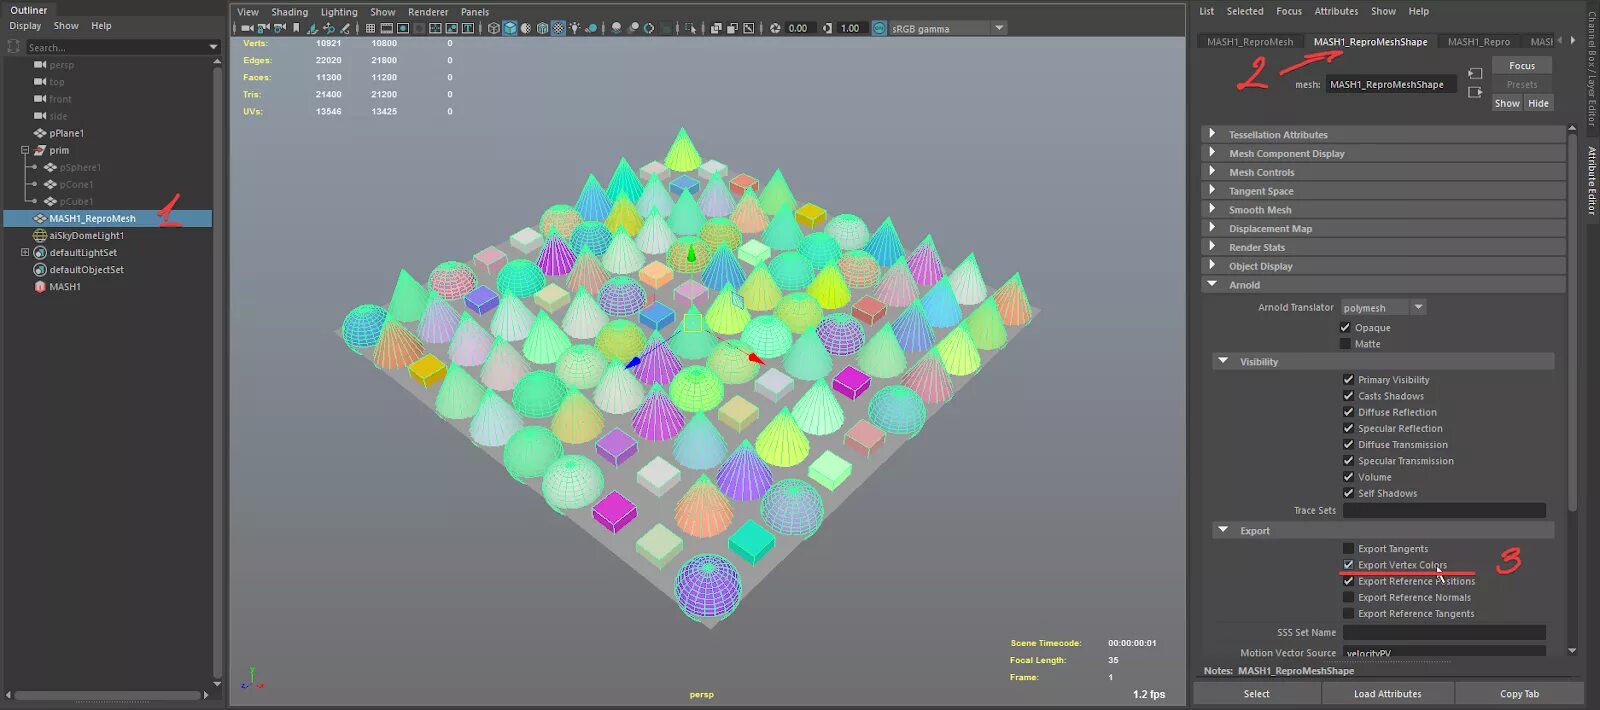Toggle Casts Shadows checkbox
Screen dimensions: 1600x710
click(1348, 395)
